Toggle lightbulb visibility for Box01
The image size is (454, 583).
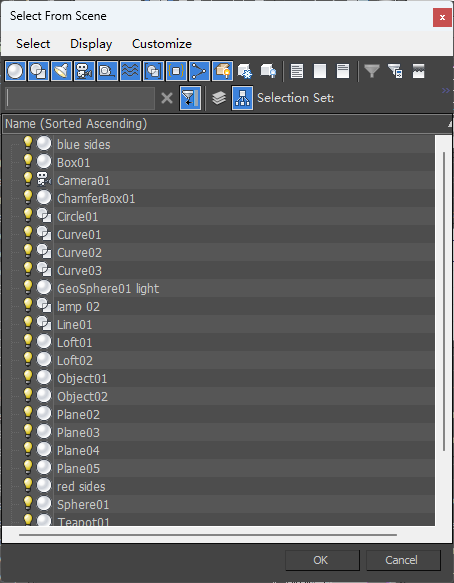(x=28, y=161)
